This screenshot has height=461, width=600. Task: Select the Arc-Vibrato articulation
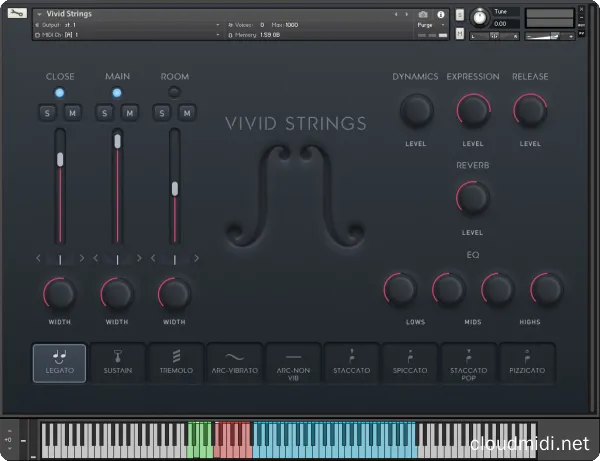pos(235,363)
